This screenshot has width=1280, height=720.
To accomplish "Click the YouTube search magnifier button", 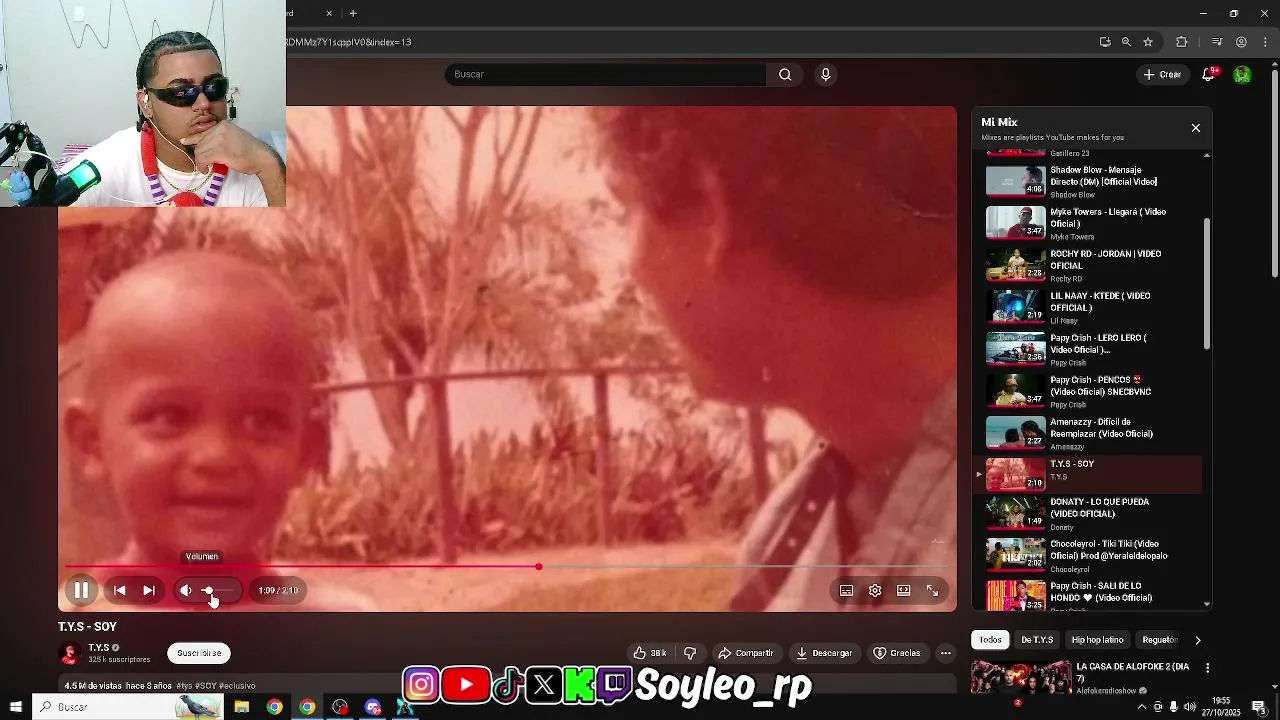I will 785,74.
